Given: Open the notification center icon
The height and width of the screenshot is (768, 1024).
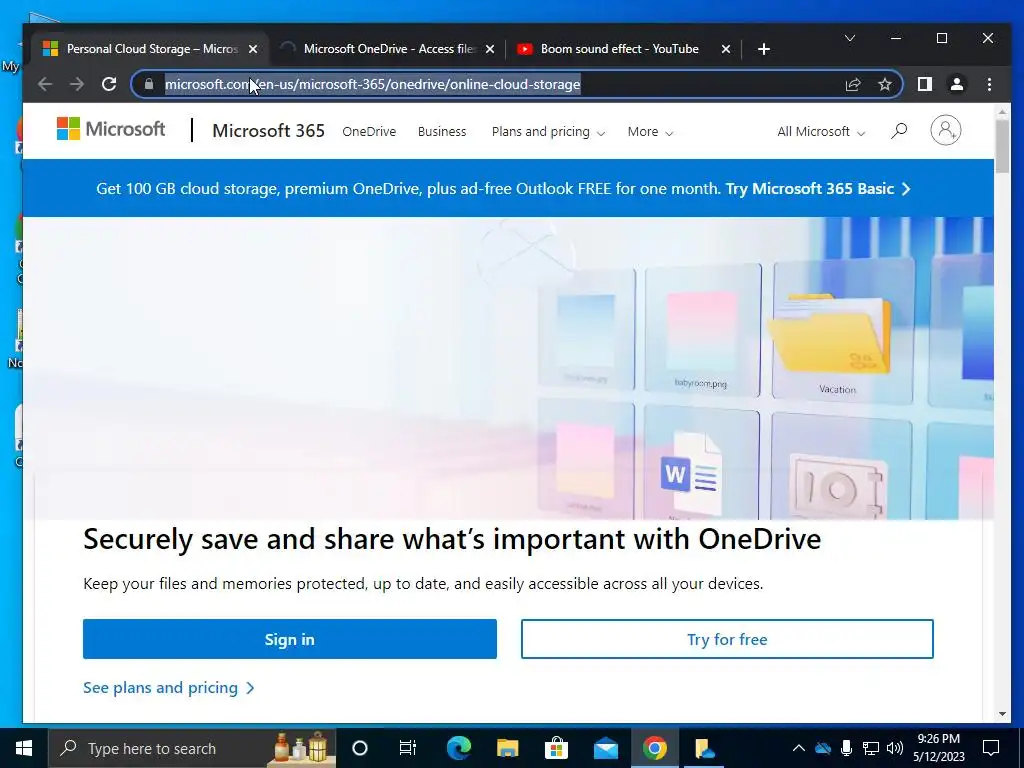Looking at the screenshot, I should click(991, 748).
